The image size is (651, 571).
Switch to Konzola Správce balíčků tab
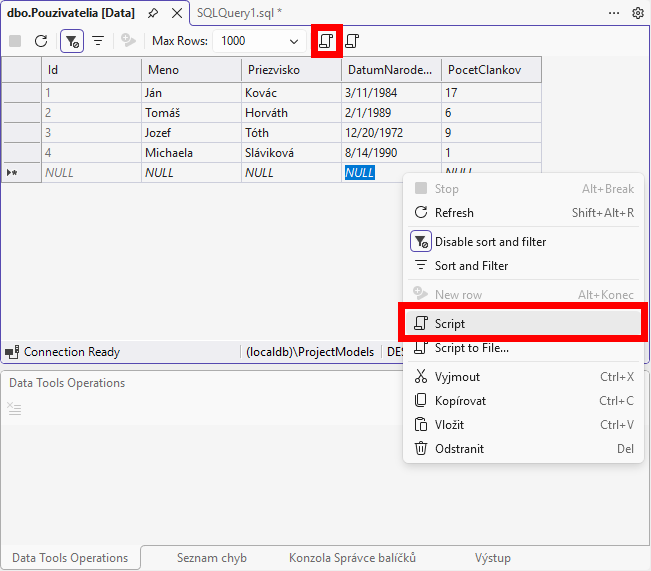coord(352,558)
